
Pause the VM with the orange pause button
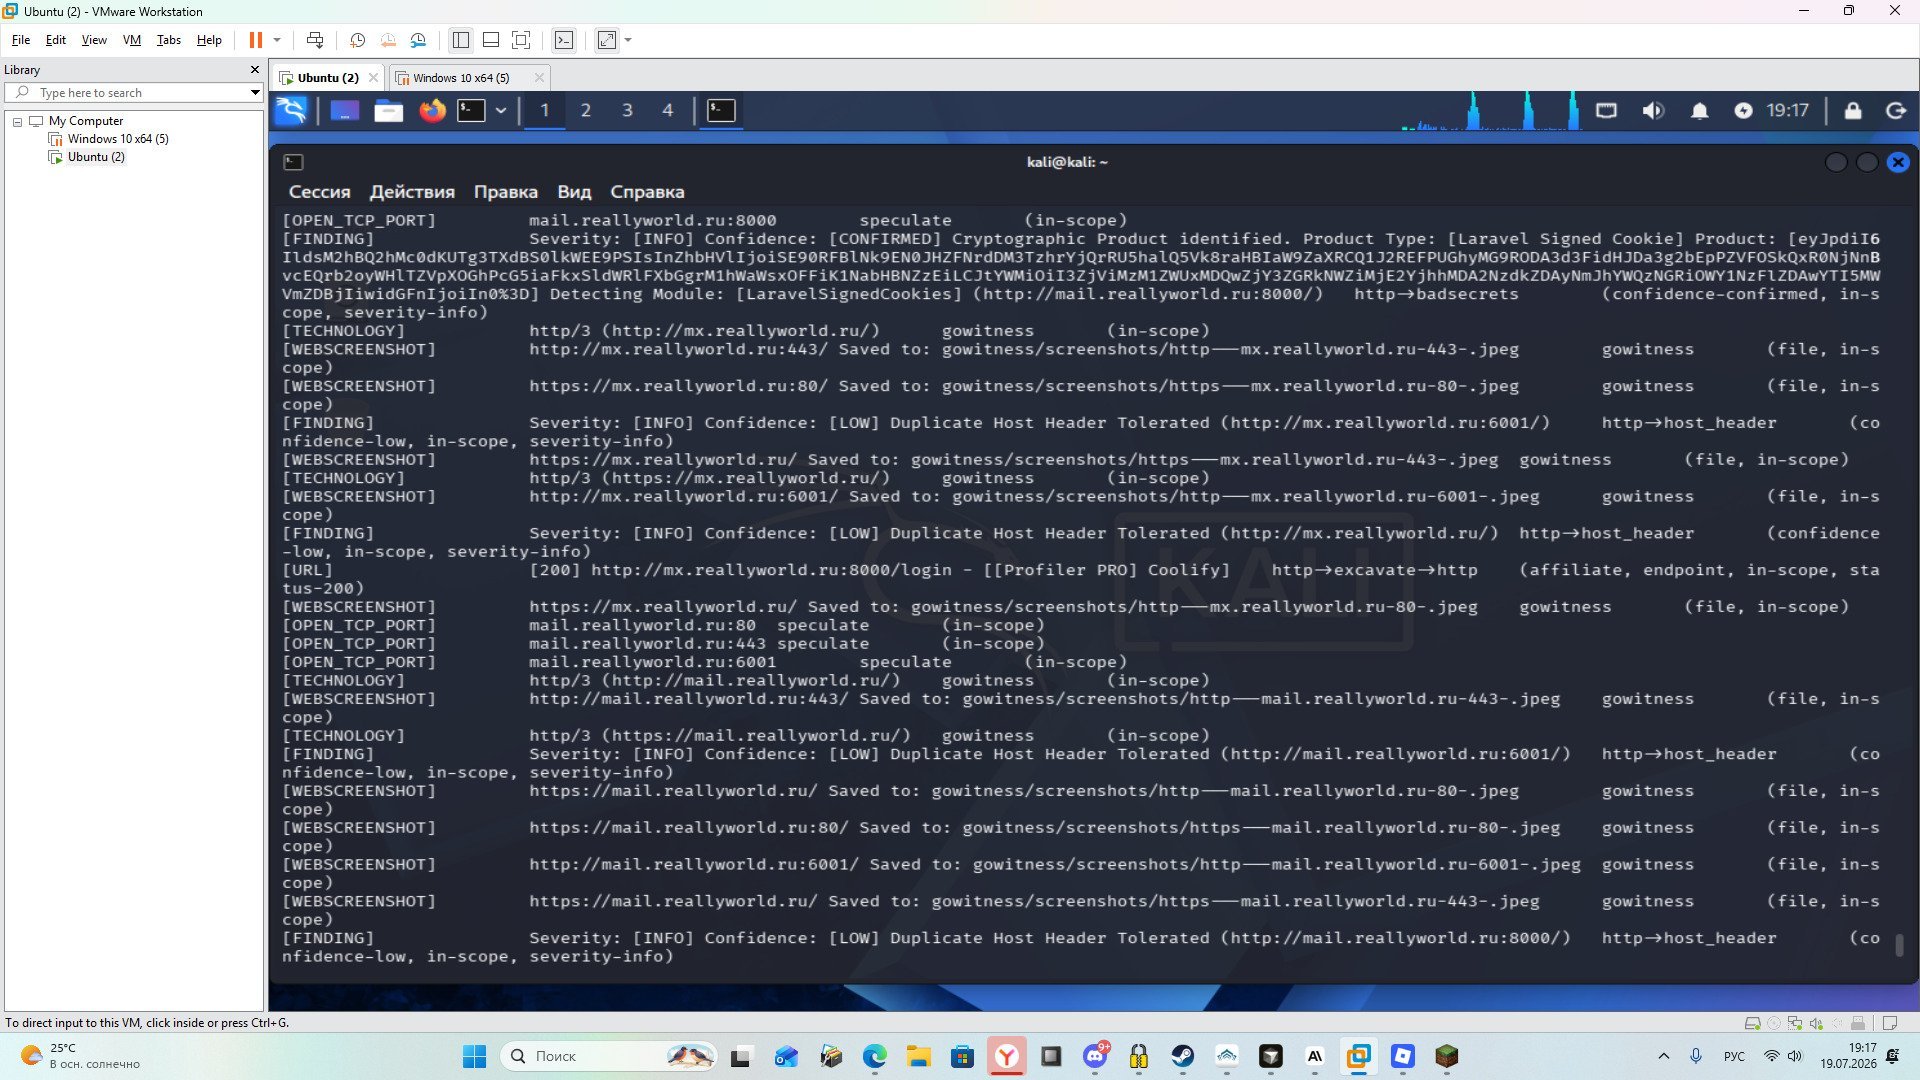click(255, 40)
